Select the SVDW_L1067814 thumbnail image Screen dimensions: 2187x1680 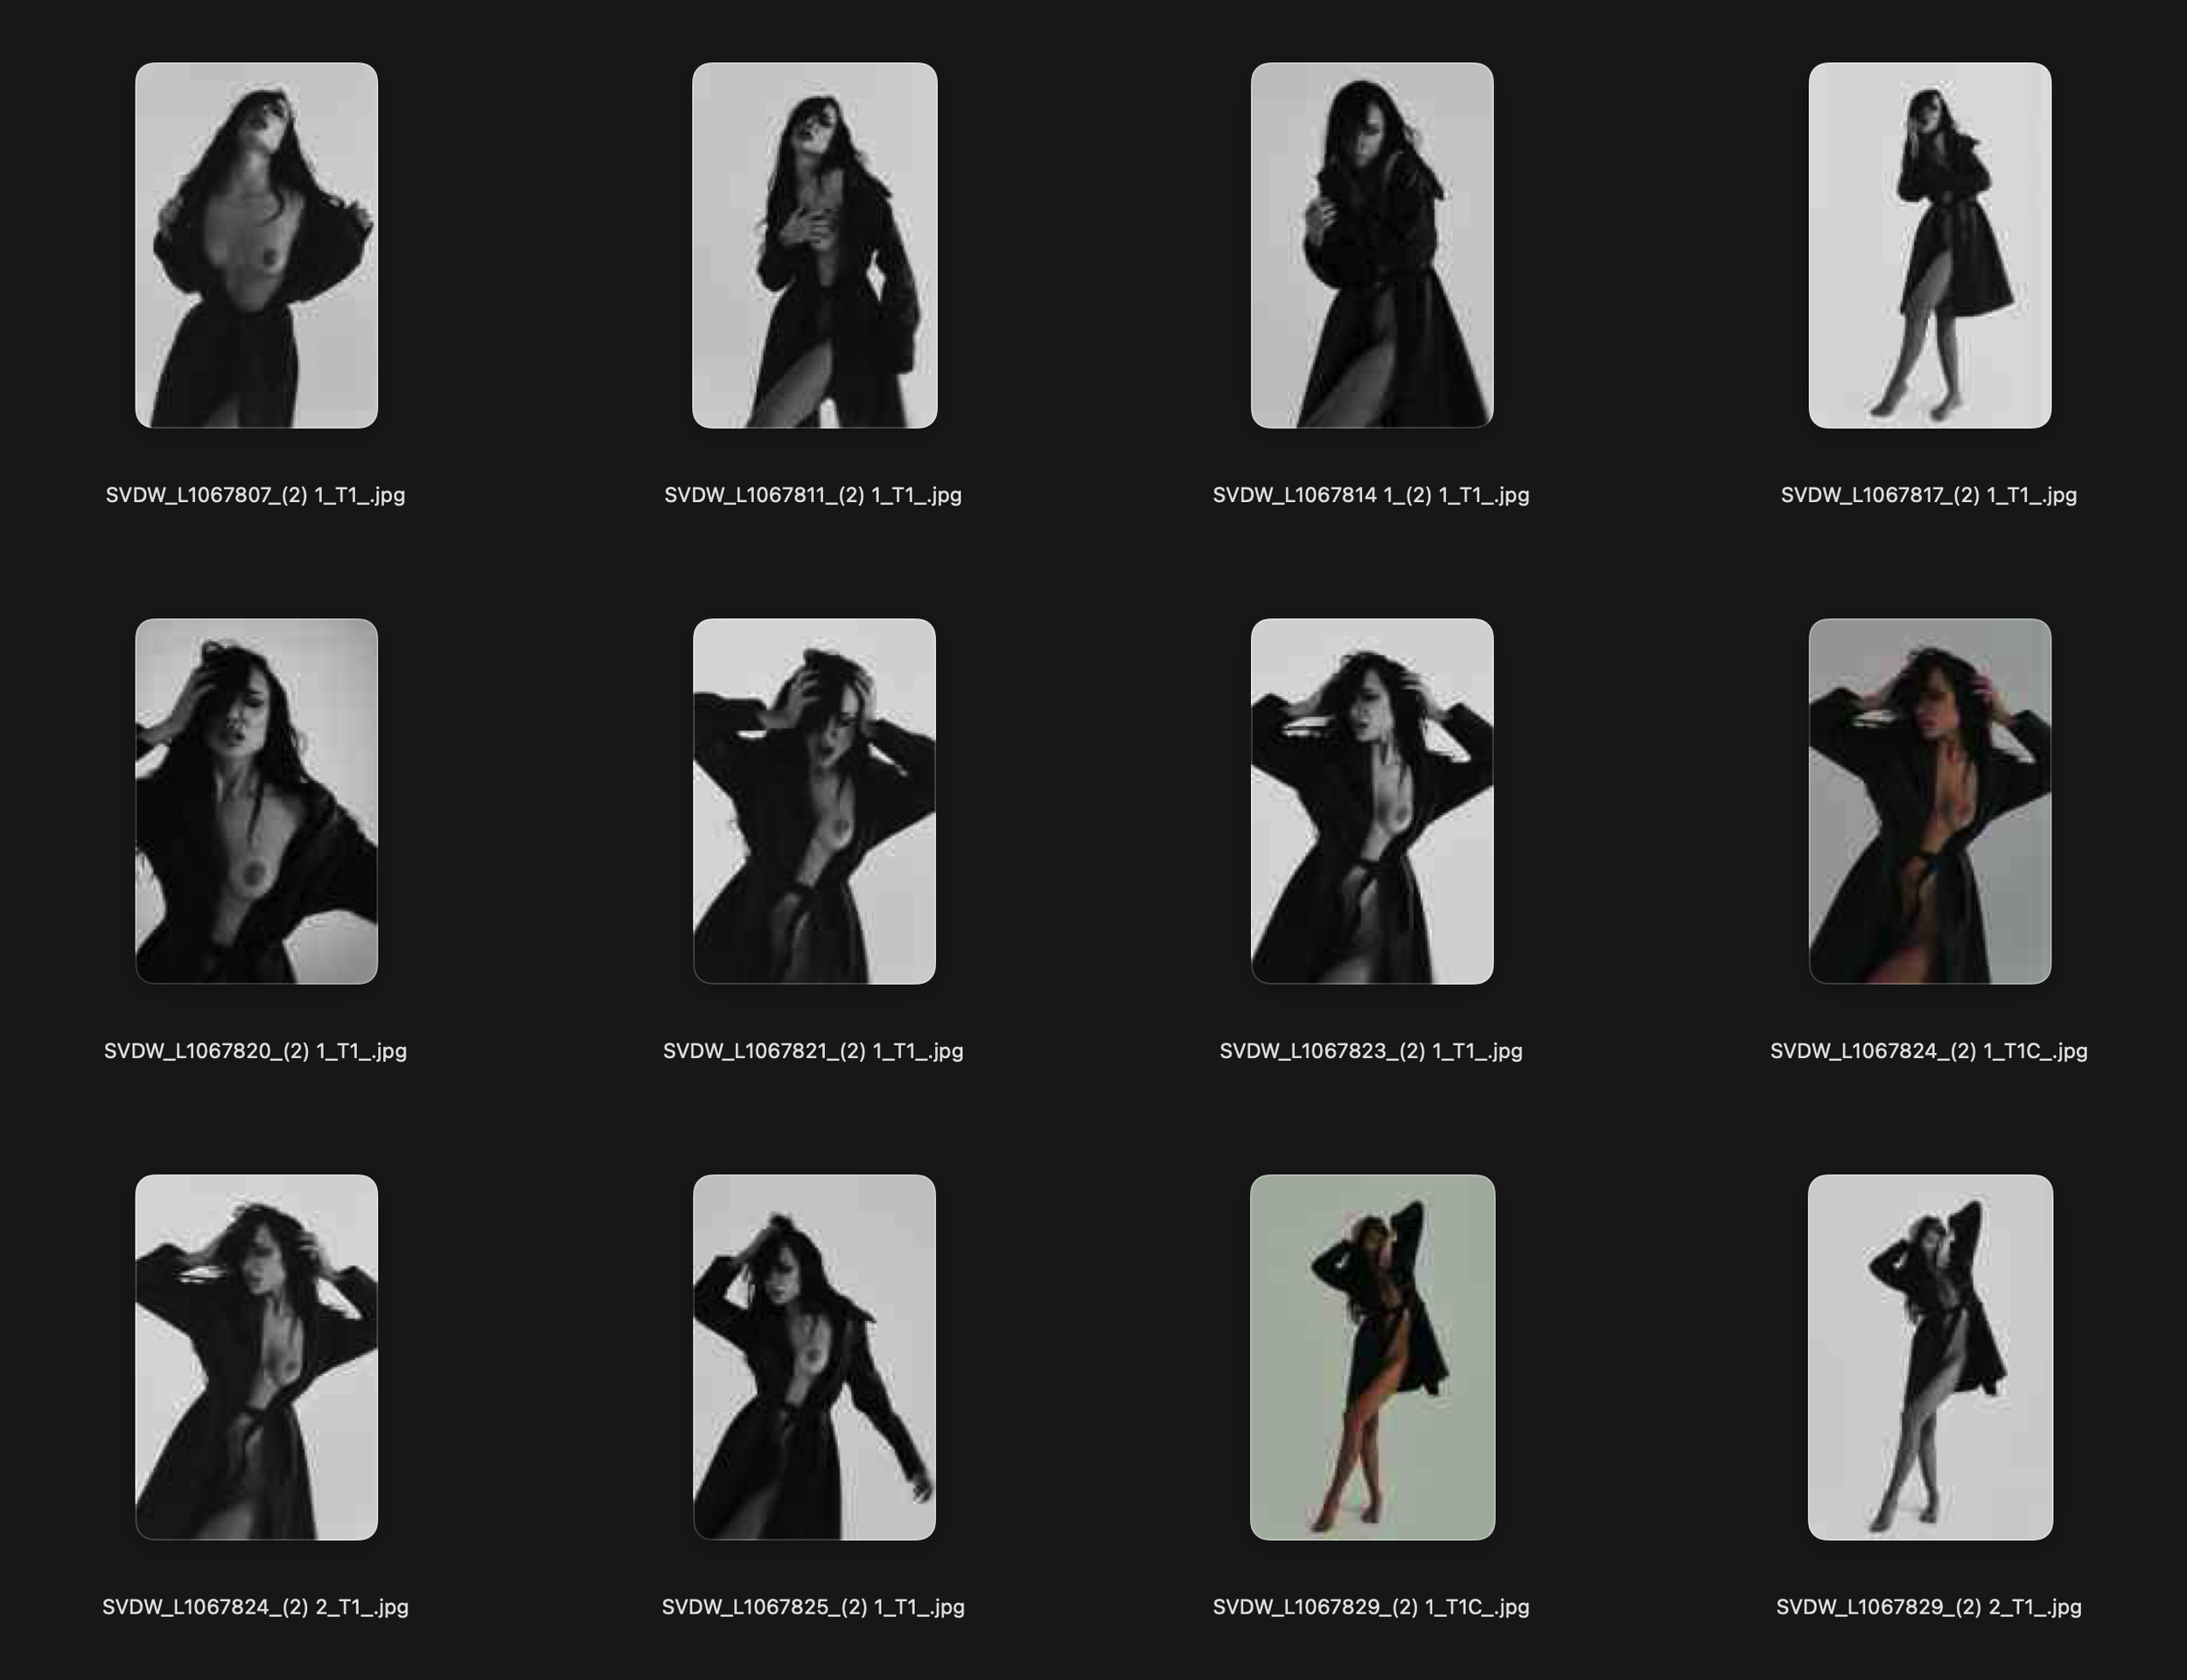(1372, 245)
